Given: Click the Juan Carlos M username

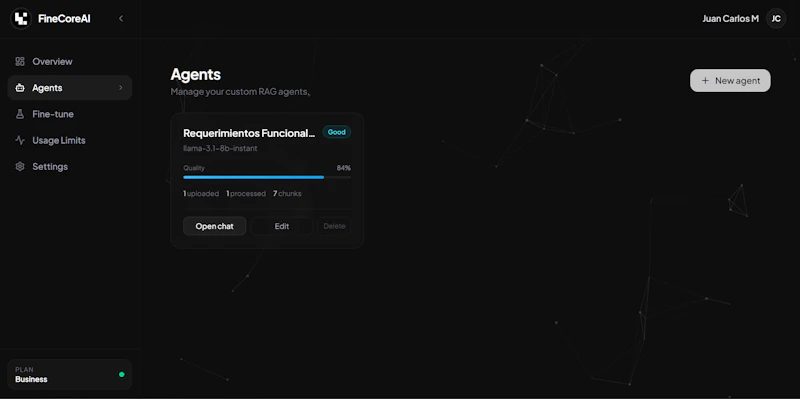Looking at the screenshot, I should (x=730, y=19).
